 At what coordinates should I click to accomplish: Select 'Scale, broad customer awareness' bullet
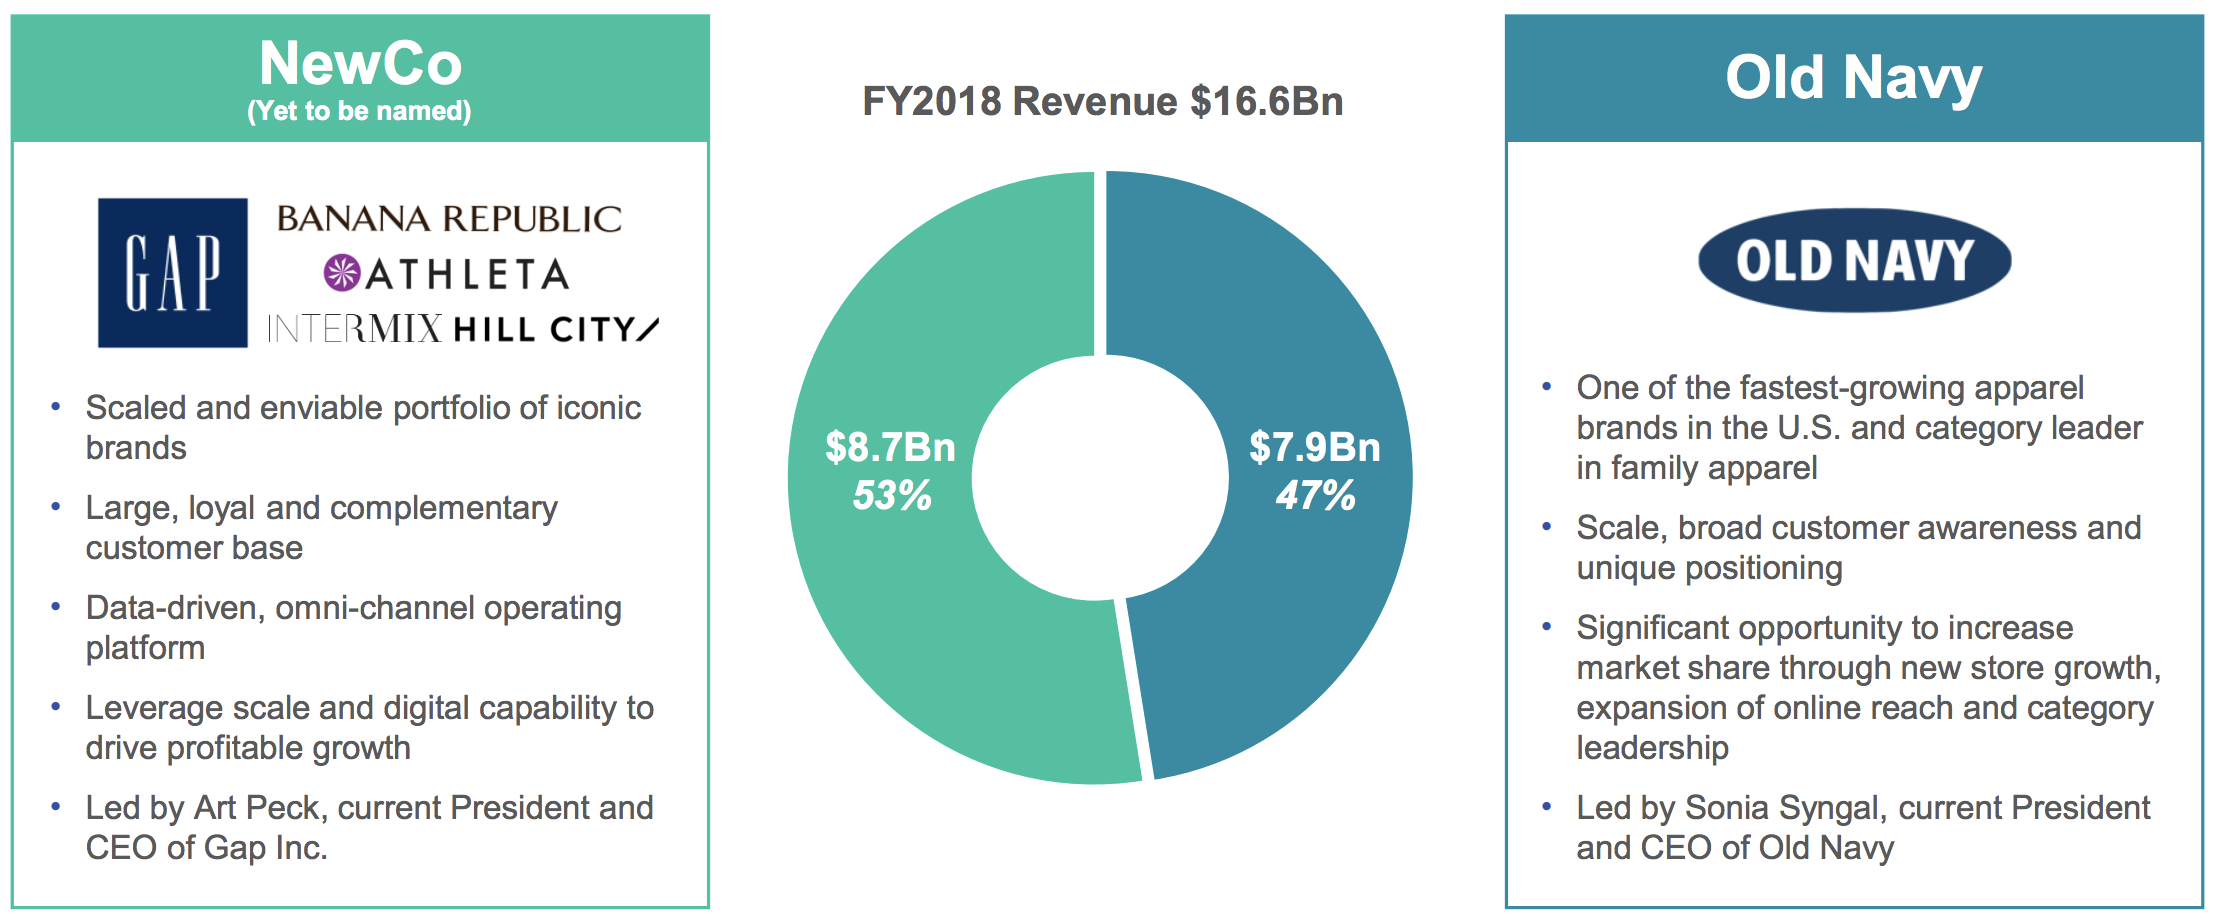(x=1859, y=547)
